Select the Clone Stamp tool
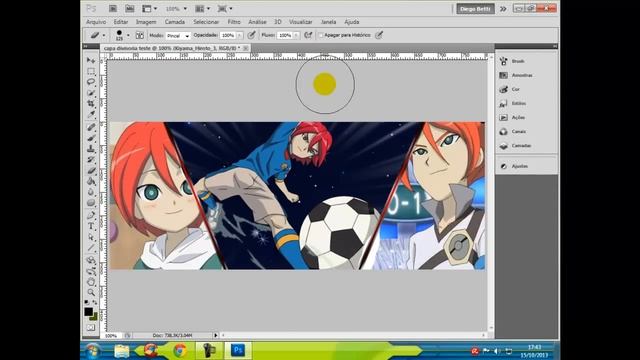The height and width of the screenshot is (360, 640). coord(91,149)
